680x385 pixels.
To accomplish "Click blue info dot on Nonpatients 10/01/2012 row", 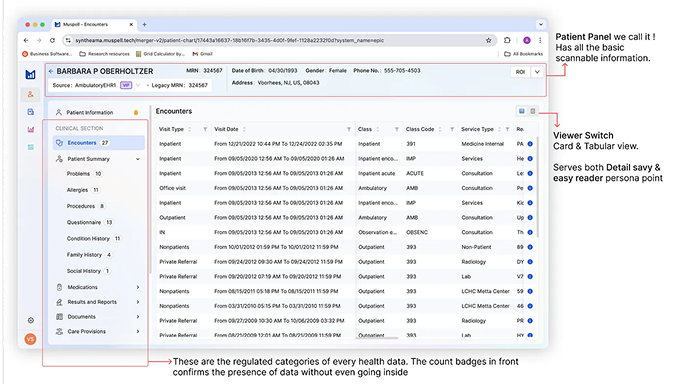I will click(x=530, y=247).
